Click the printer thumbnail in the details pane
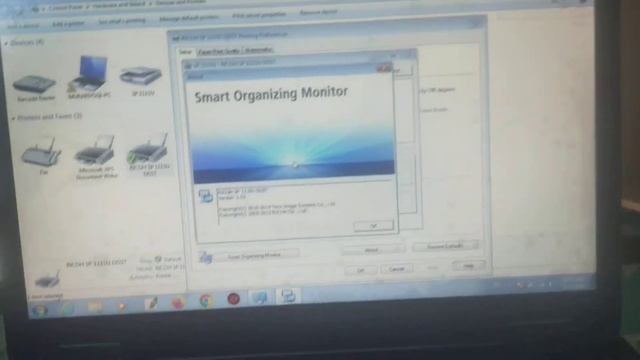This screenshot has width=640, height=360. (x=47, y=280)
